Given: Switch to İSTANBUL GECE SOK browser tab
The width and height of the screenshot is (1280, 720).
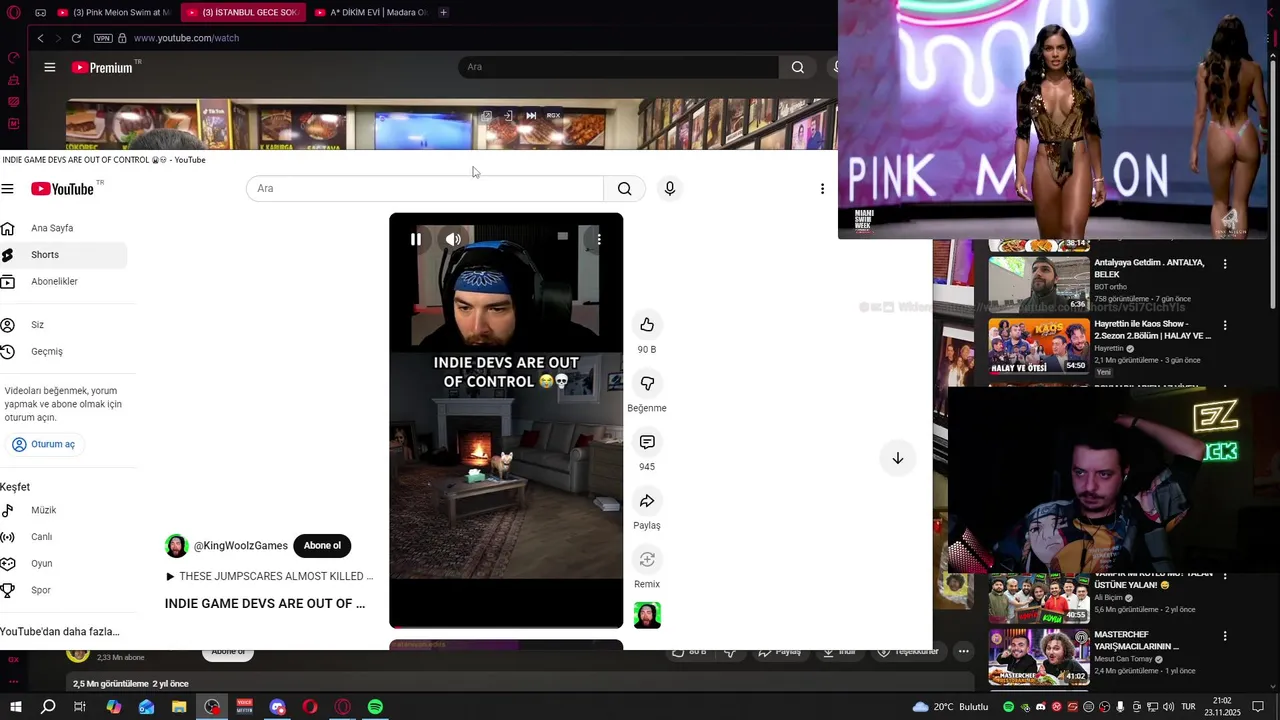Looking at the screenshot, I should click(242, 12).
